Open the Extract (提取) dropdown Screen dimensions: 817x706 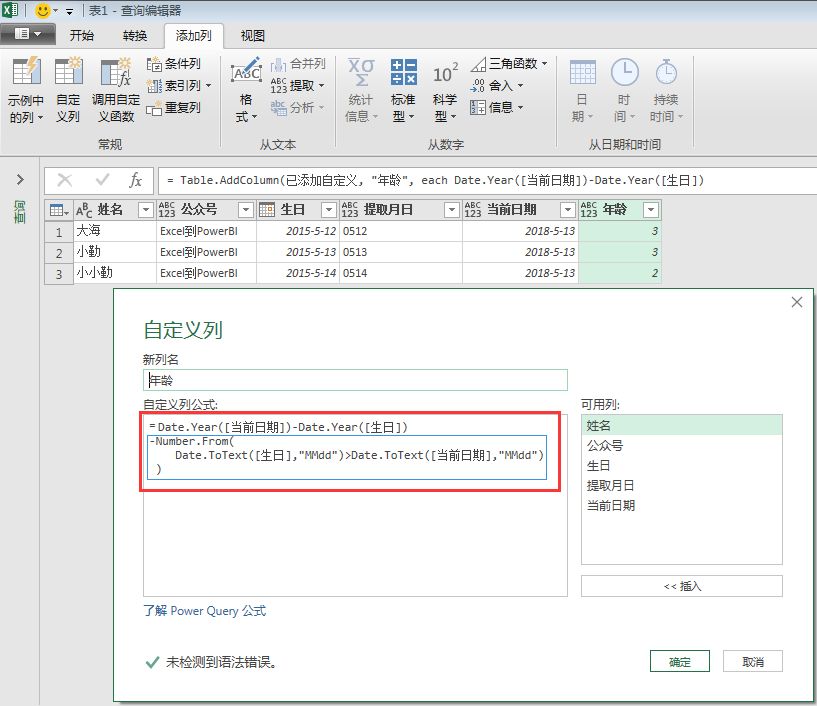(x=320, y=86)
